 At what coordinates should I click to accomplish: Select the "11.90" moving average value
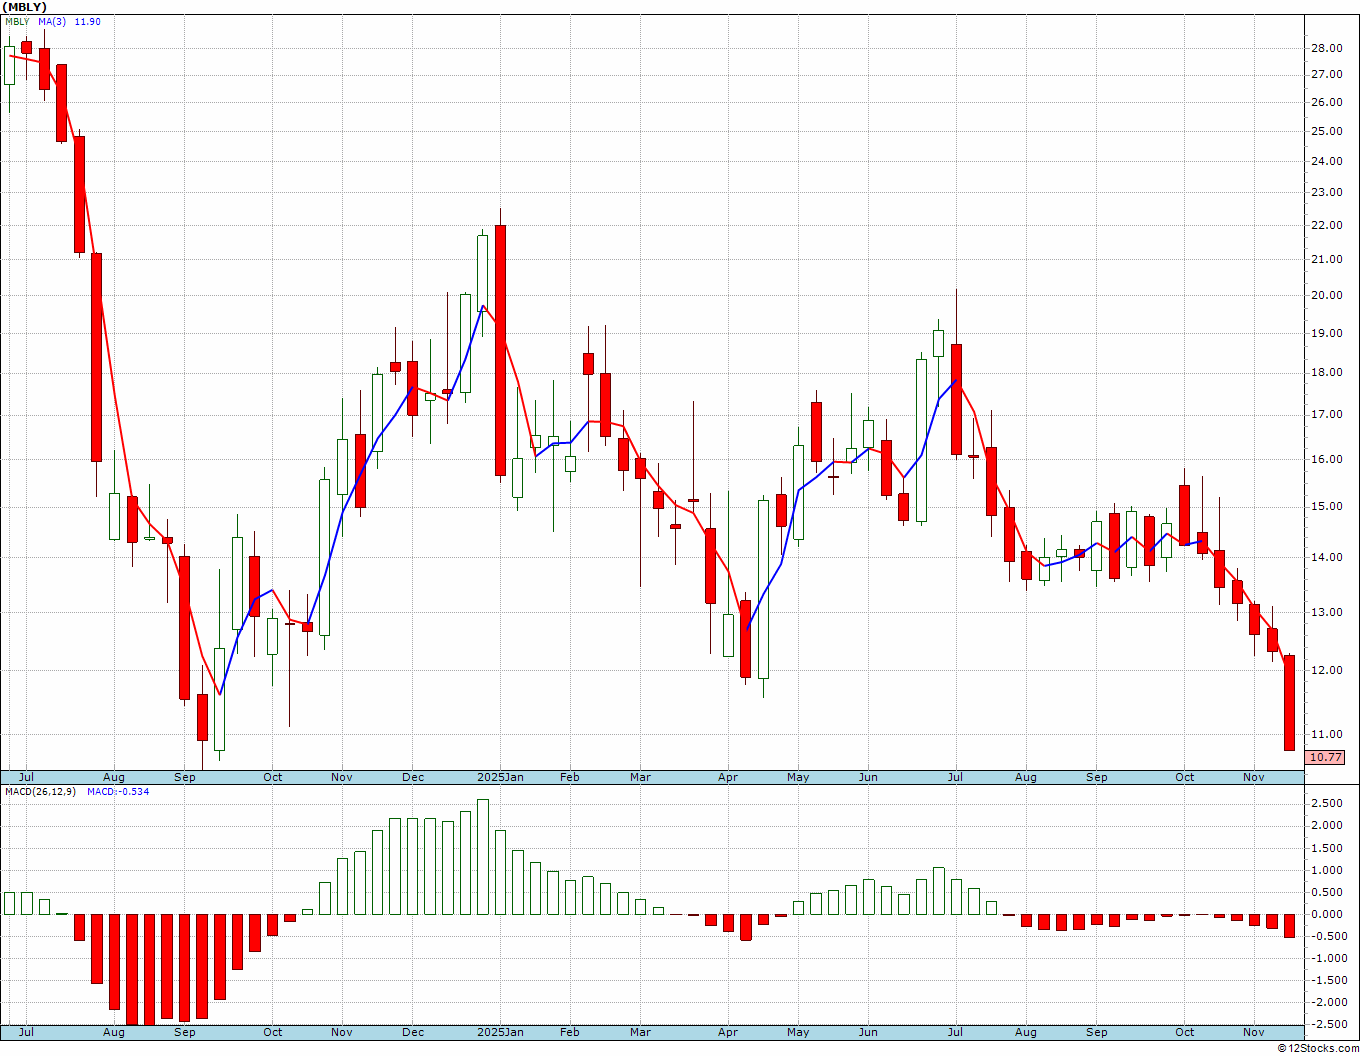point(88,22)
